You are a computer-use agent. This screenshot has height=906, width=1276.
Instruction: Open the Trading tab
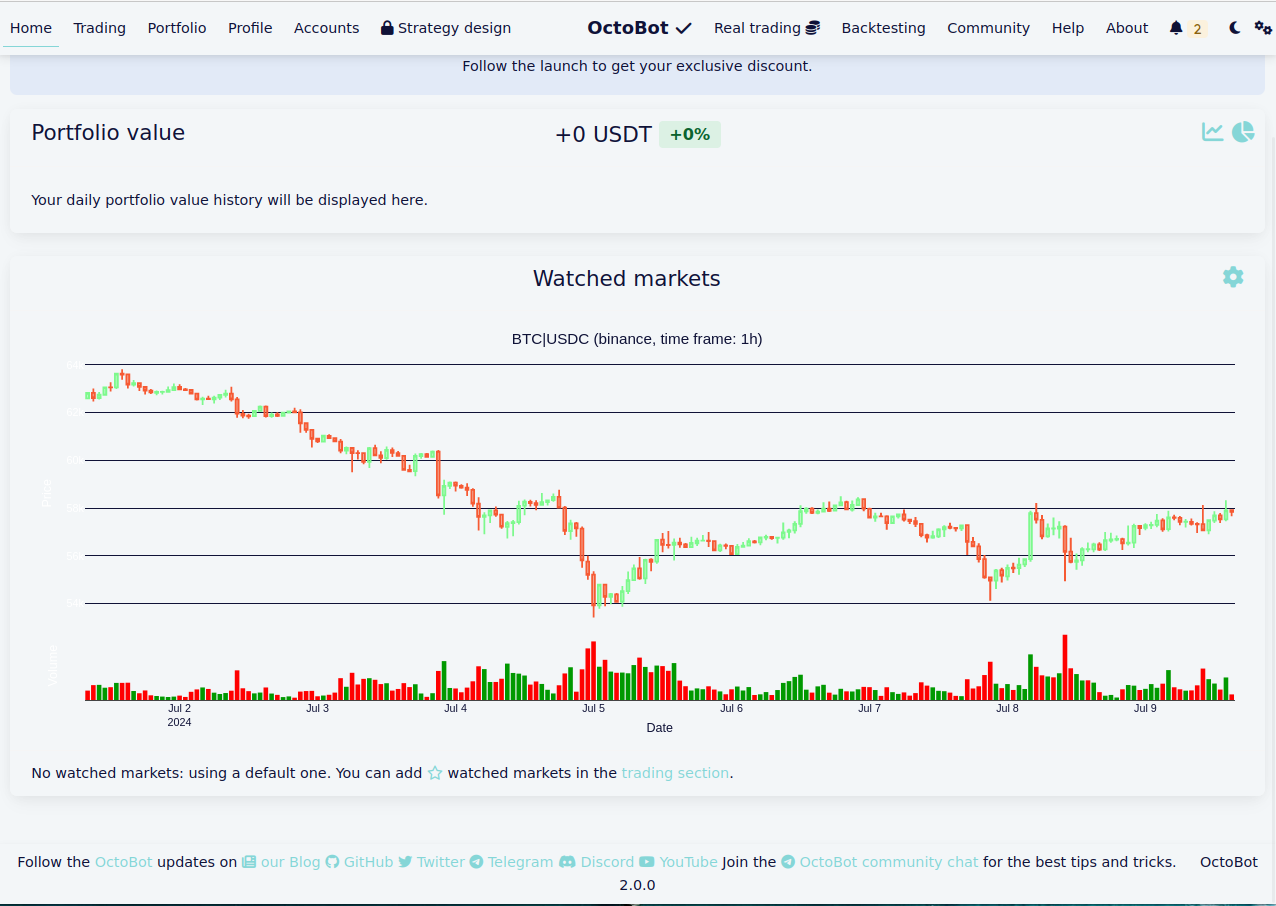pyautogui.click(x=99, y=28)
